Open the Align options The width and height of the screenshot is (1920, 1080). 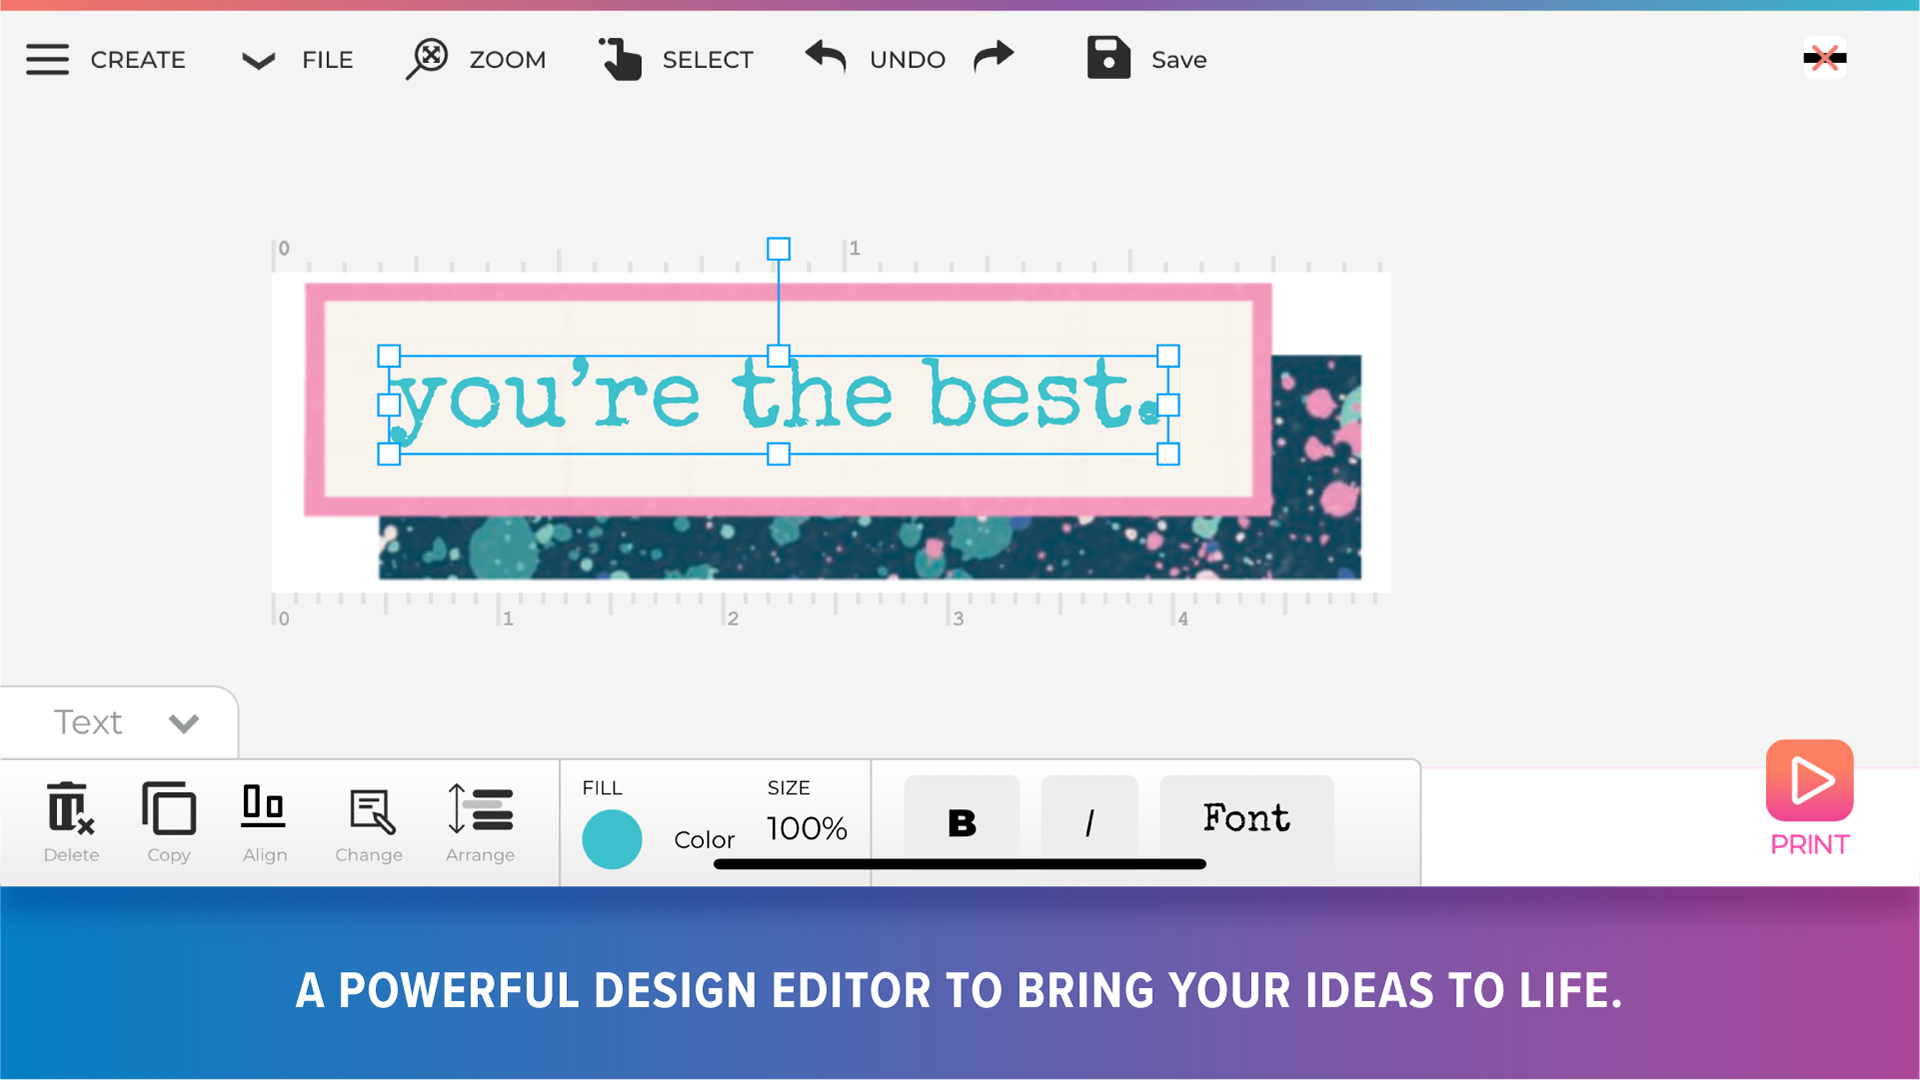[264, 823]
